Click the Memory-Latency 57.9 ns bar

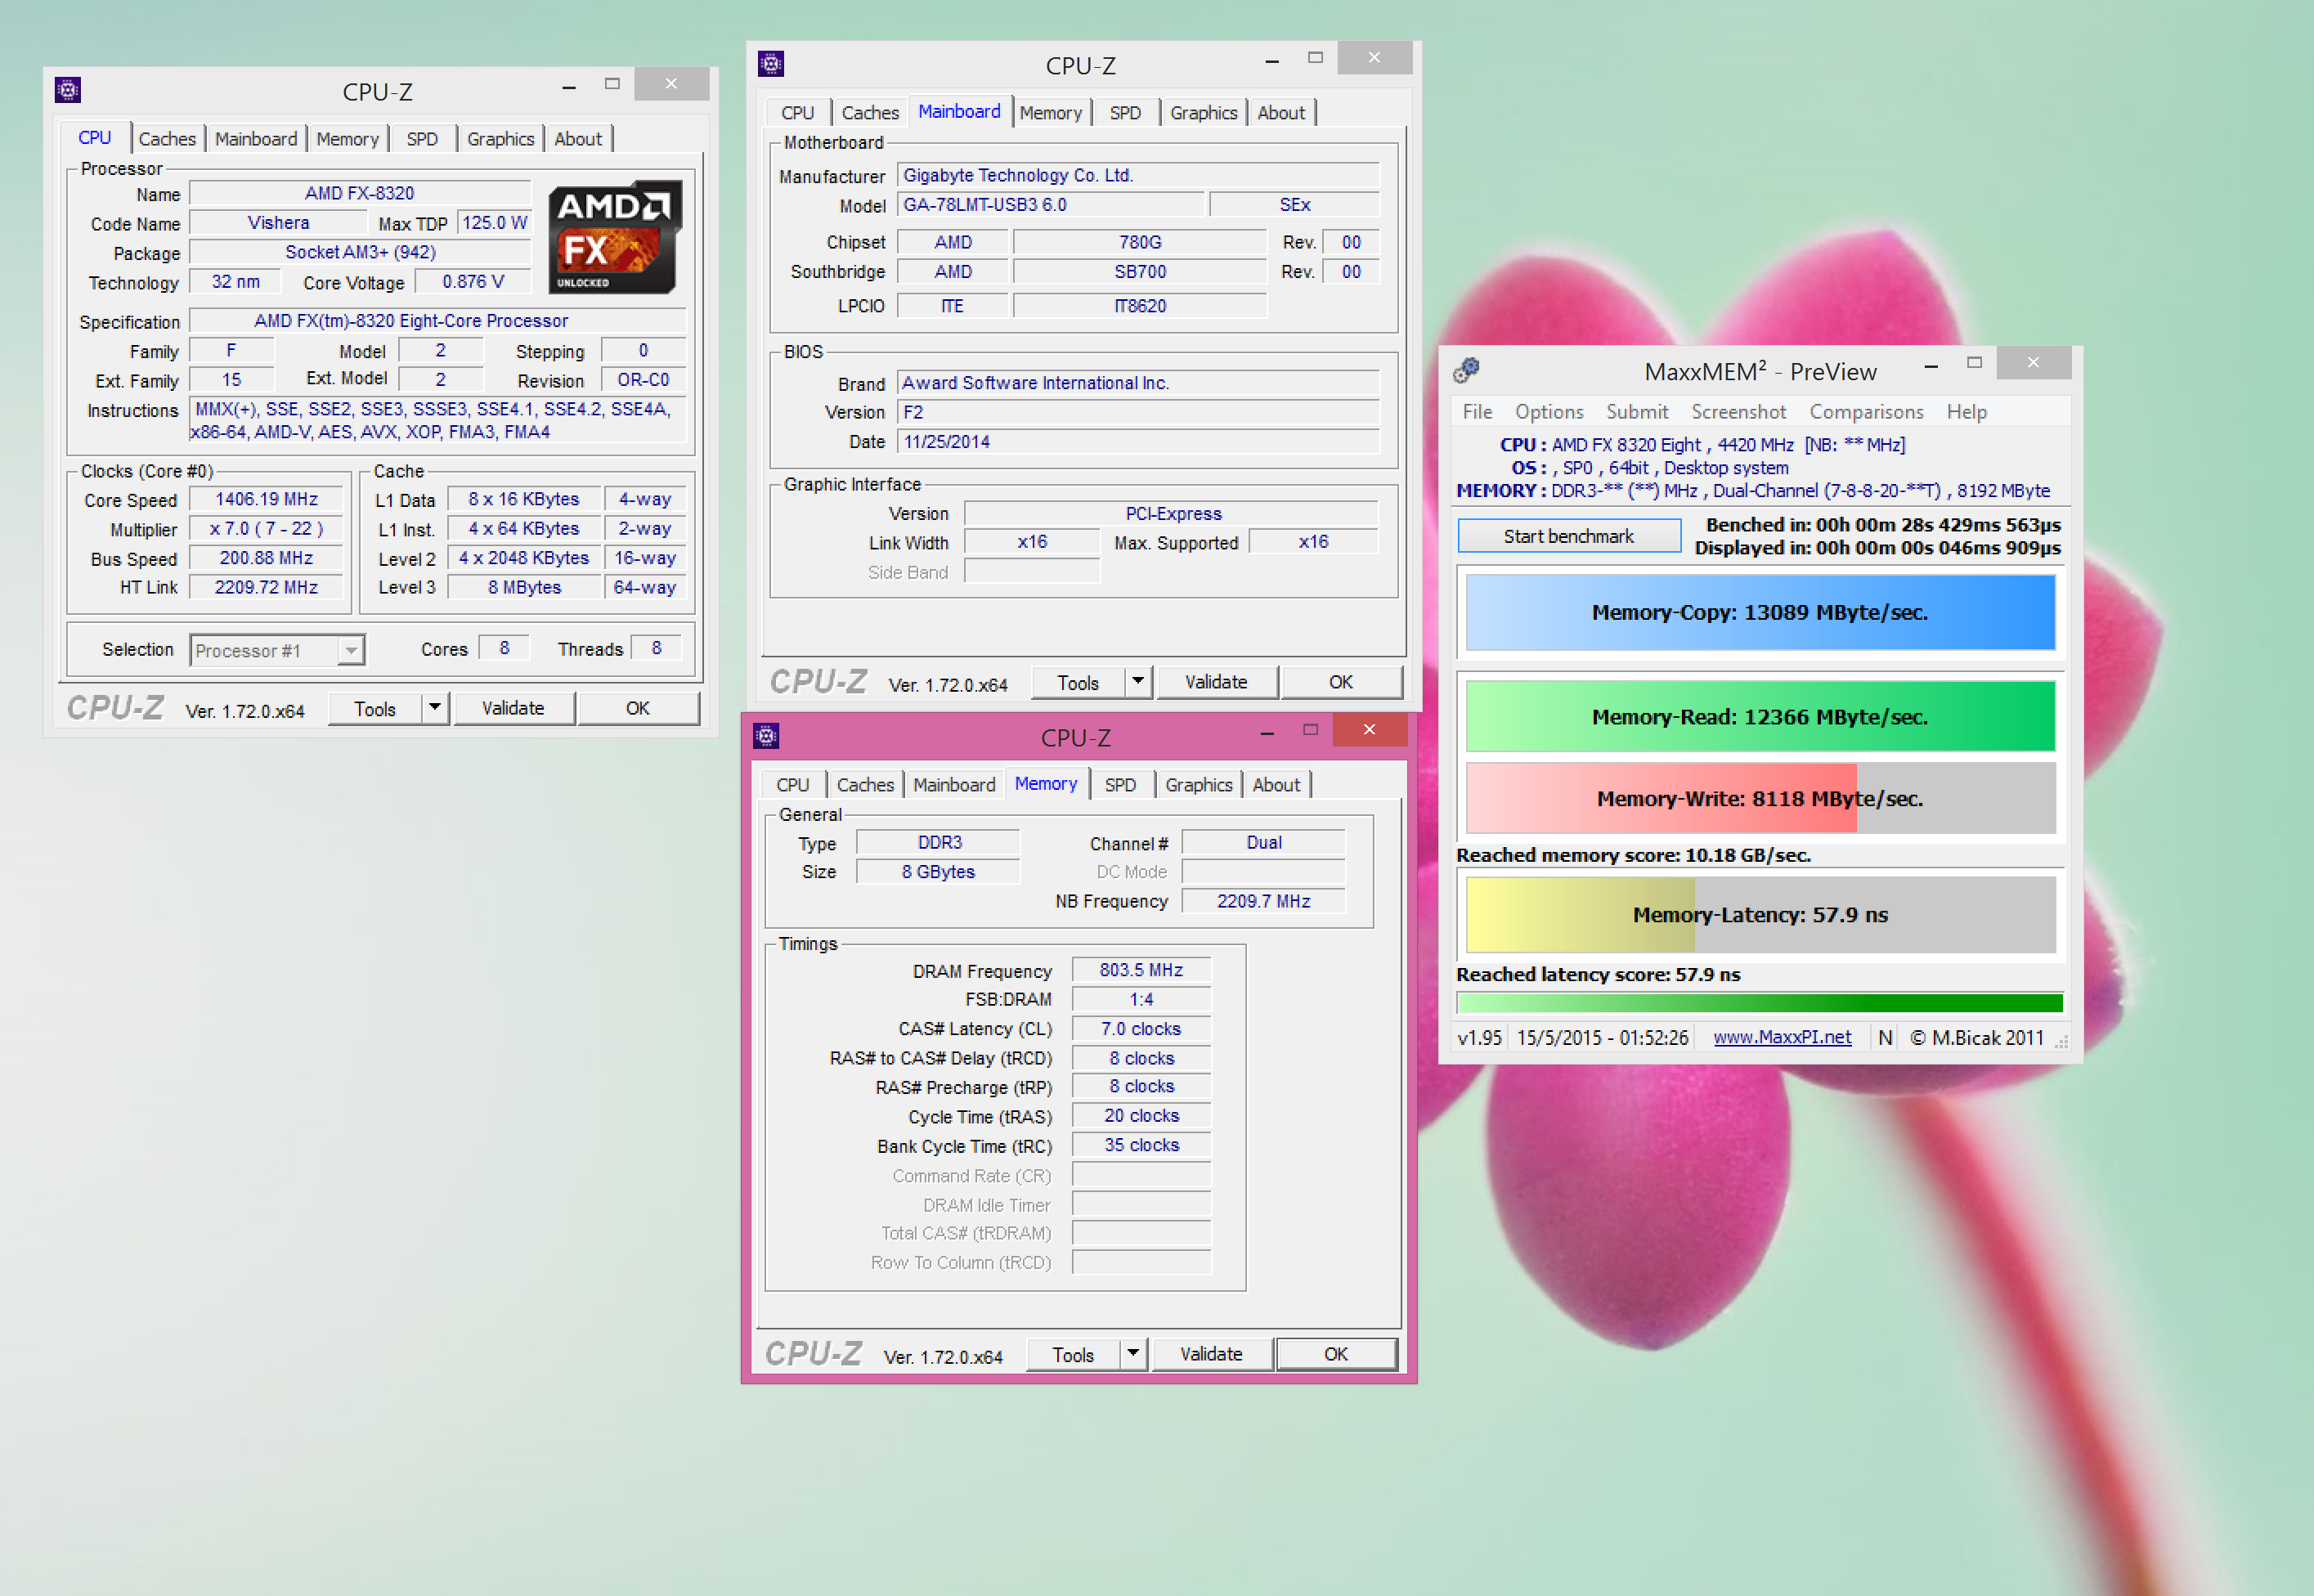coord(1760,915)
